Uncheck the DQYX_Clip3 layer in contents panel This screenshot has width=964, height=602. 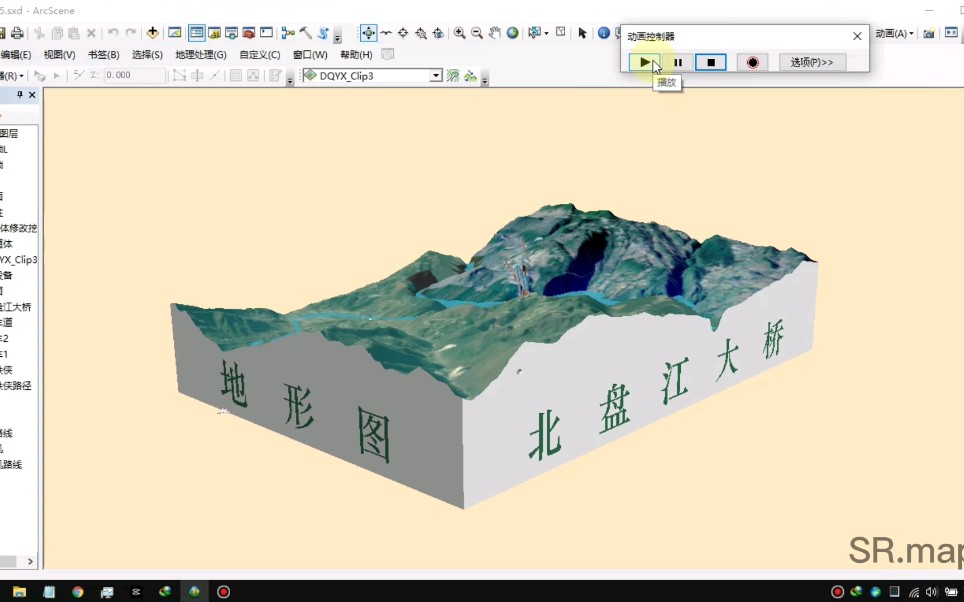point(3,258)
